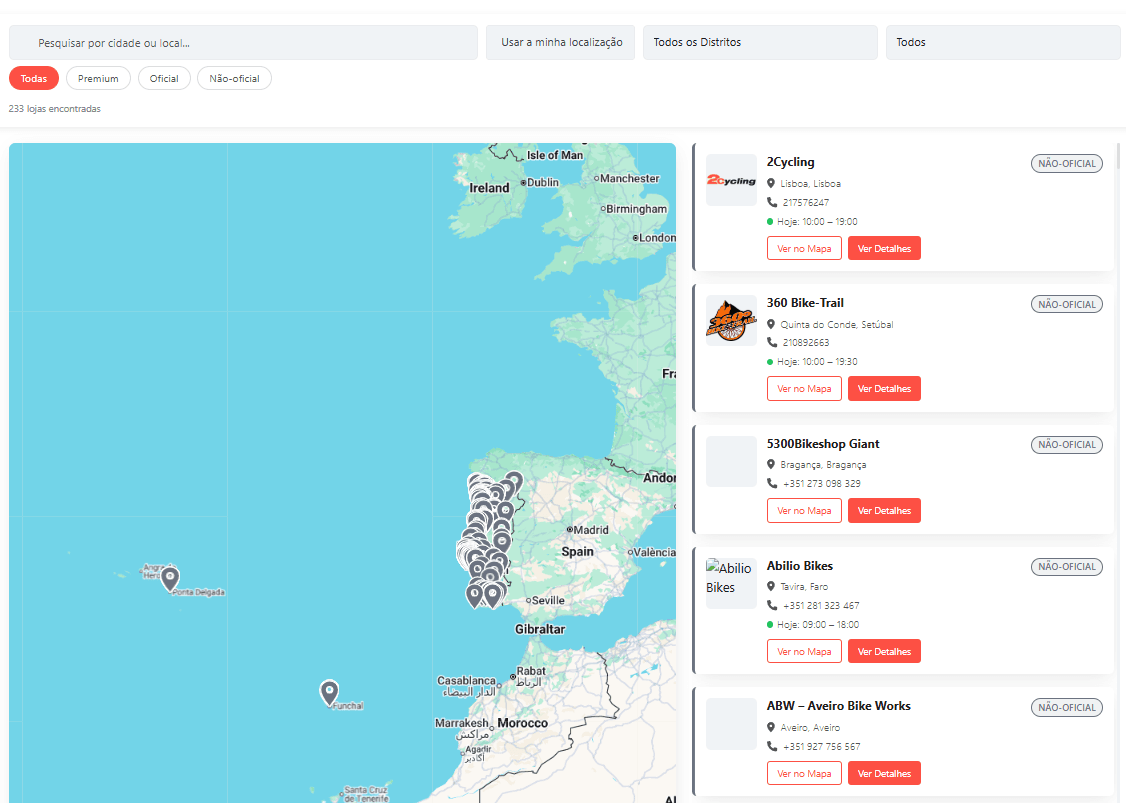Click 'Hoje: 10:00 – 19:30' hours text
Image resolution: width=1126 pixels, height=803 pixels.
(x=817, y=362)
